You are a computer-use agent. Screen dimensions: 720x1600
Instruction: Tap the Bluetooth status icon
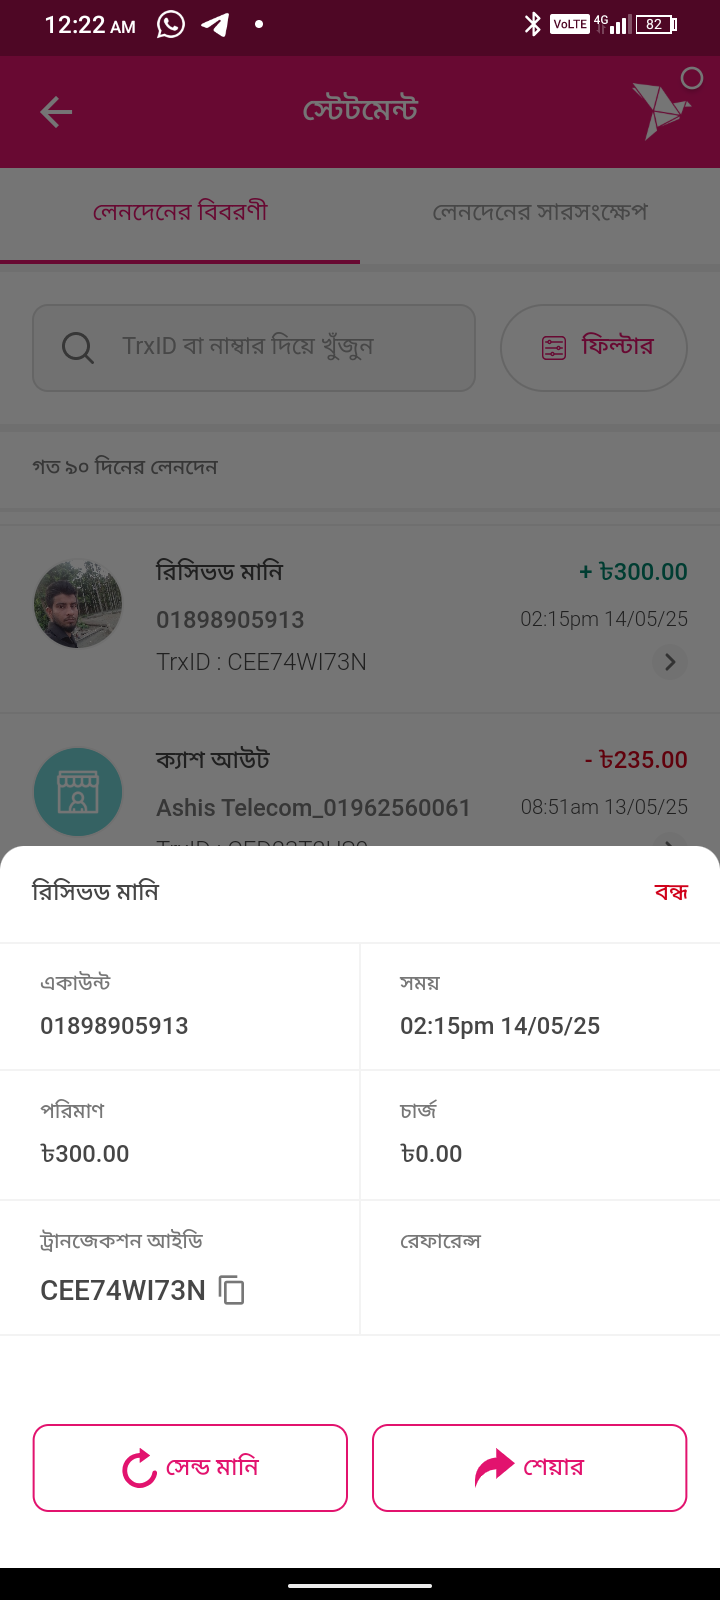[x=532, y=25]
